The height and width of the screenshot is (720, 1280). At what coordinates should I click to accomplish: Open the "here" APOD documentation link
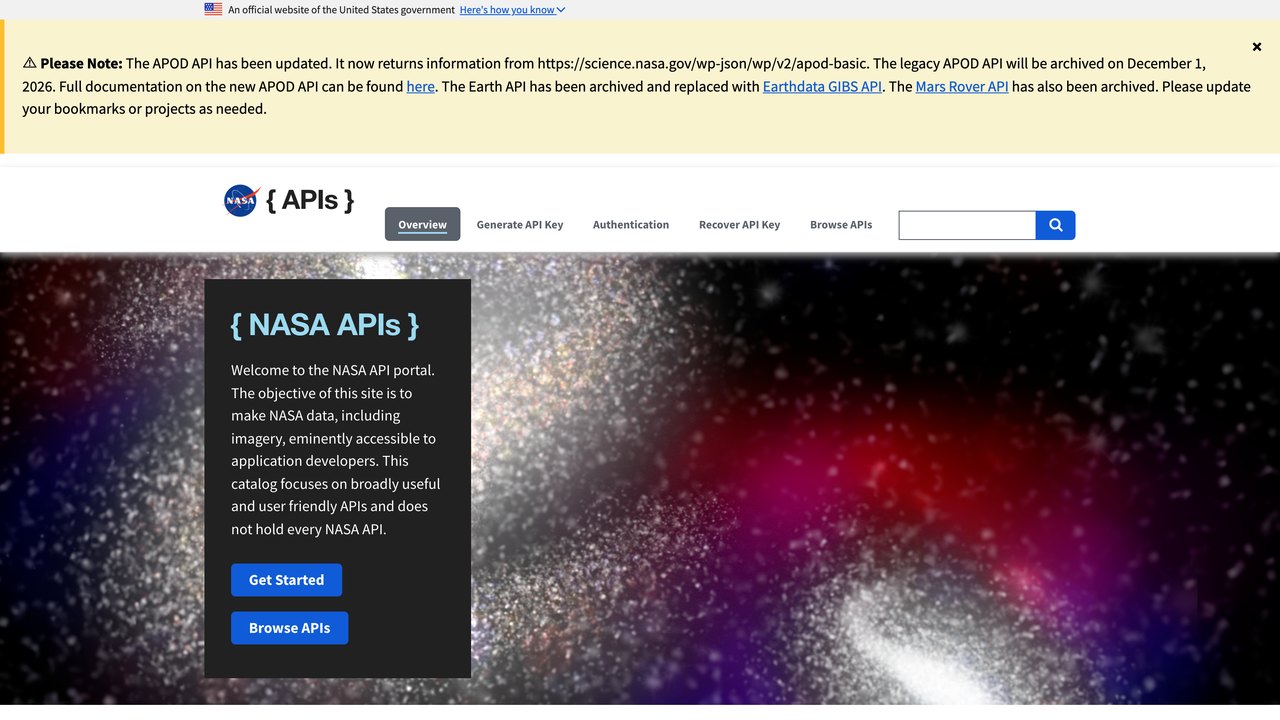[420, 86]
